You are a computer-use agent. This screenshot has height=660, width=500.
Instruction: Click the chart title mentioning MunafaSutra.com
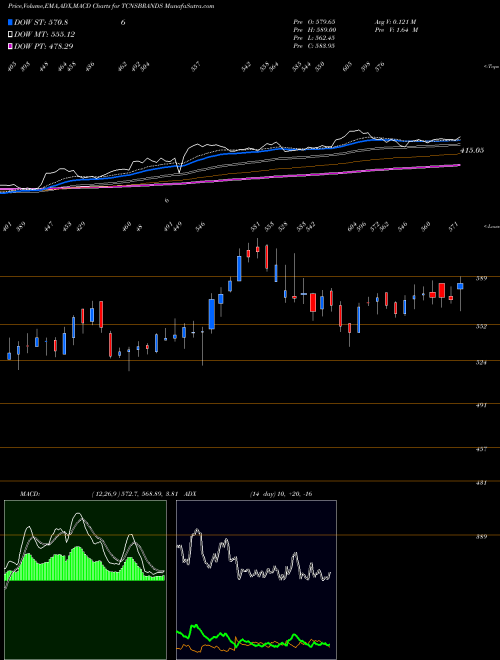tap(112, 6)
